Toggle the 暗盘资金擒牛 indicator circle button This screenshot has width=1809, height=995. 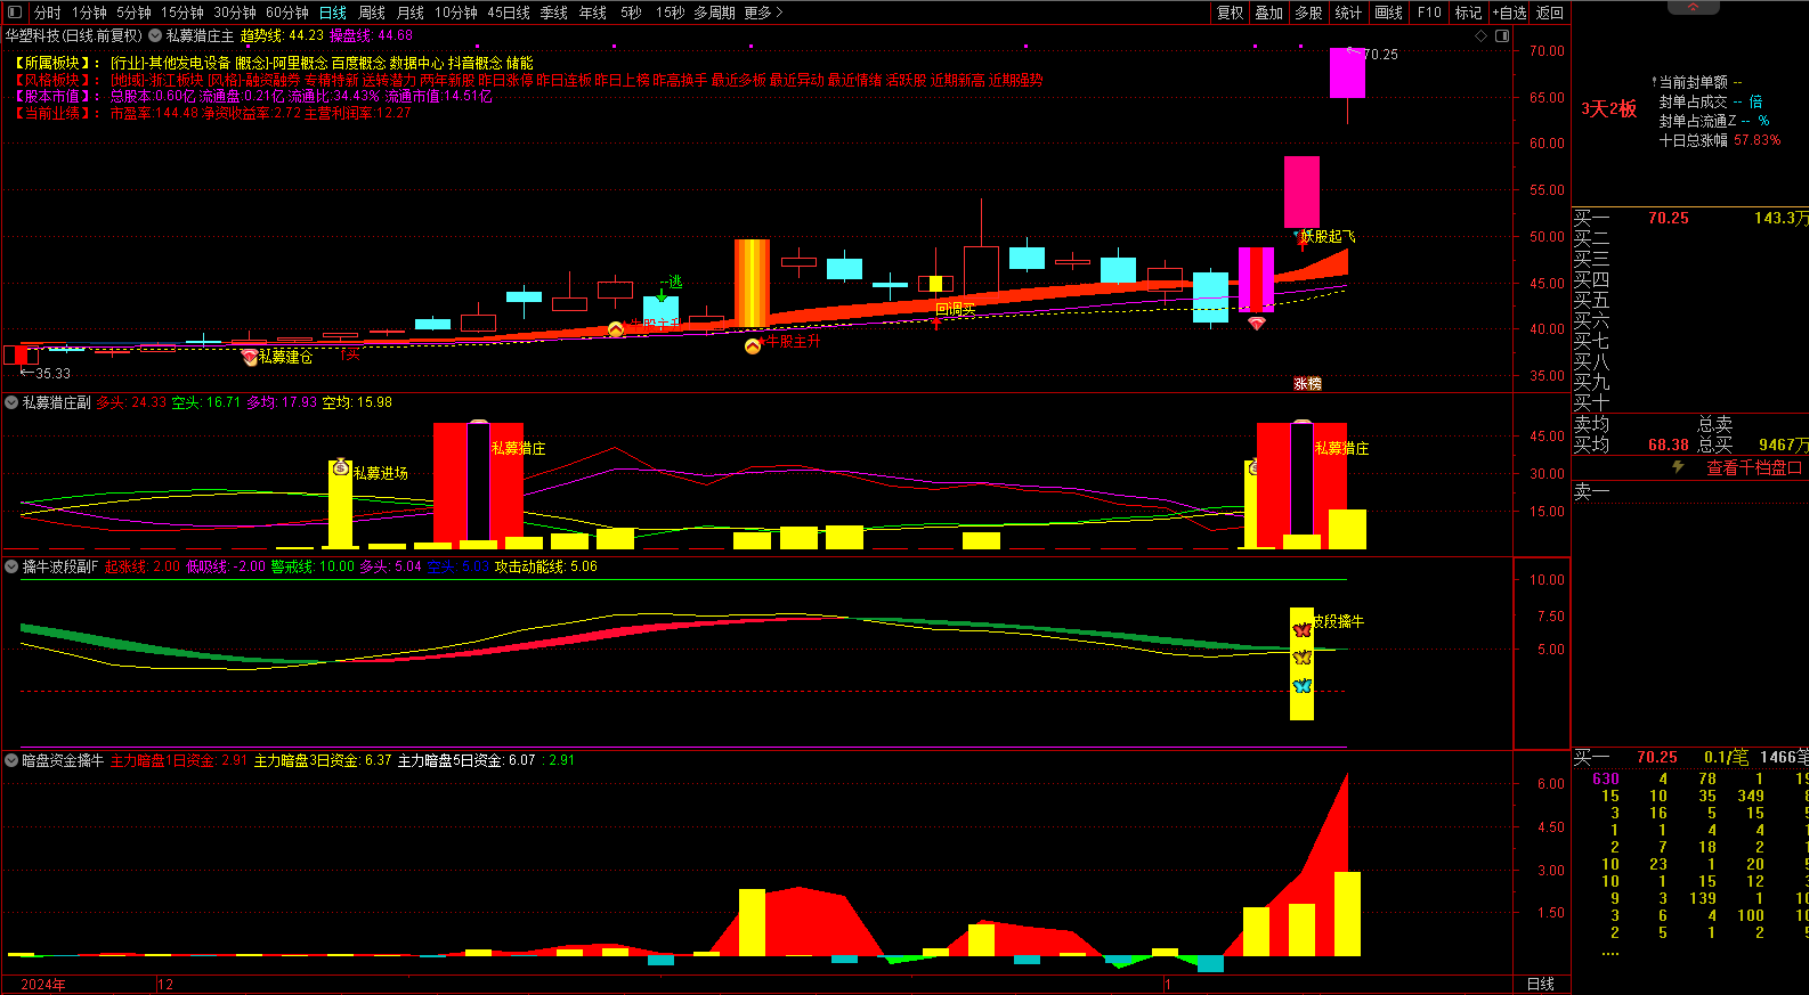point(11,761)
